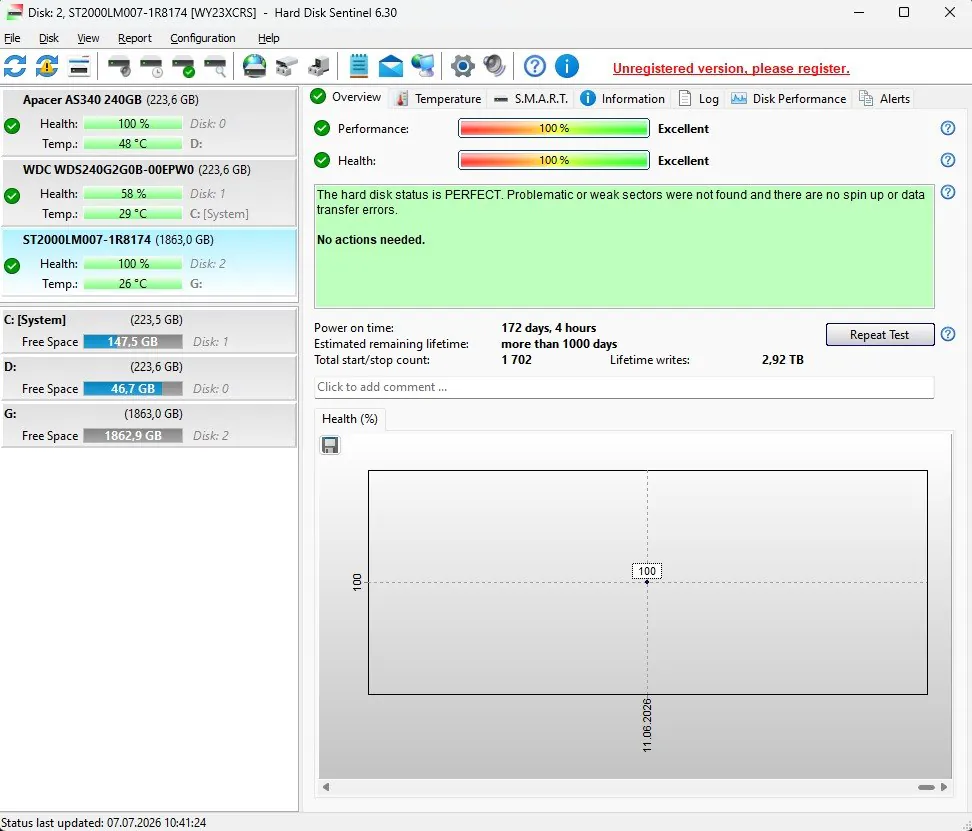Open the blue notepad report icon
Screen dimensions: 972x831
pyautogui.click(x=358, y=66)
